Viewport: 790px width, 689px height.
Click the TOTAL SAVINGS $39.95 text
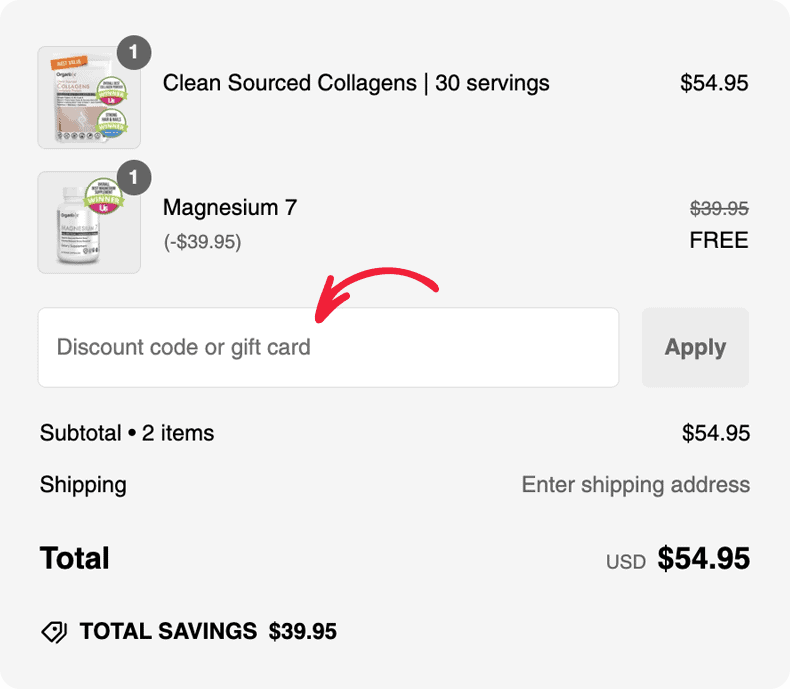208,632
